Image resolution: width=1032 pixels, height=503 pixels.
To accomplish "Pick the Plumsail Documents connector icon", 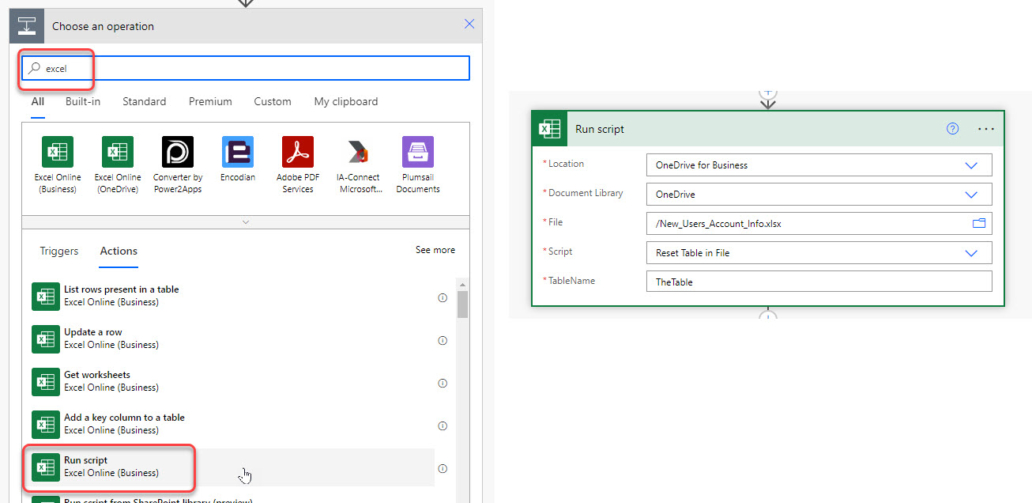I will (418, 152).
